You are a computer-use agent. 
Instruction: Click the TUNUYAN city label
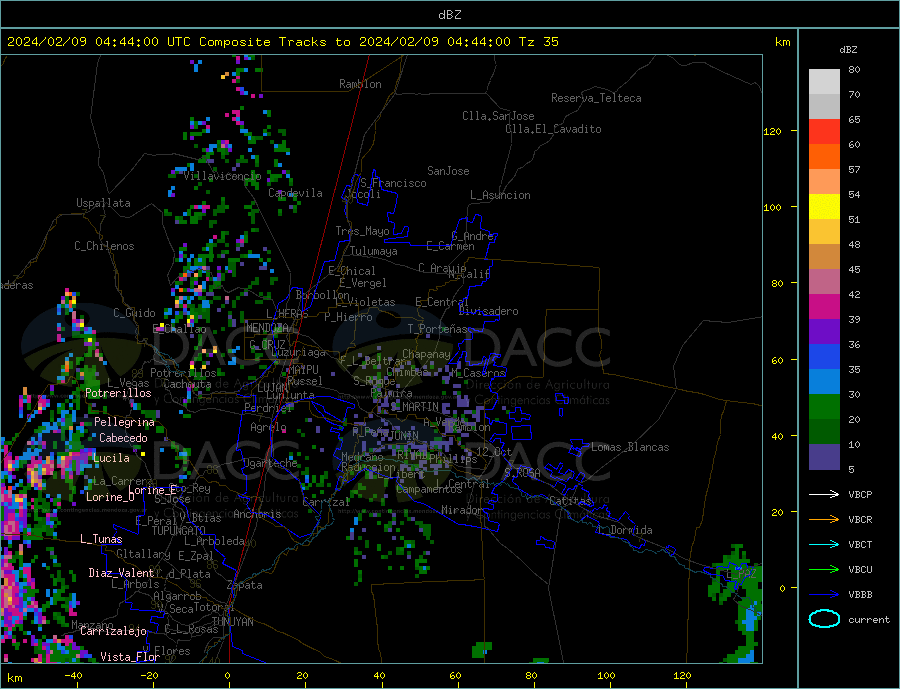click(232, 622)
